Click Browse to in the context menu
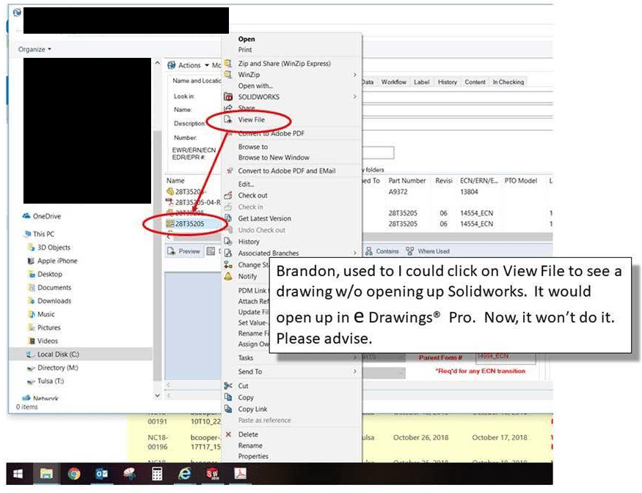Screen dimensions: 642x493 tap(253, 147)
